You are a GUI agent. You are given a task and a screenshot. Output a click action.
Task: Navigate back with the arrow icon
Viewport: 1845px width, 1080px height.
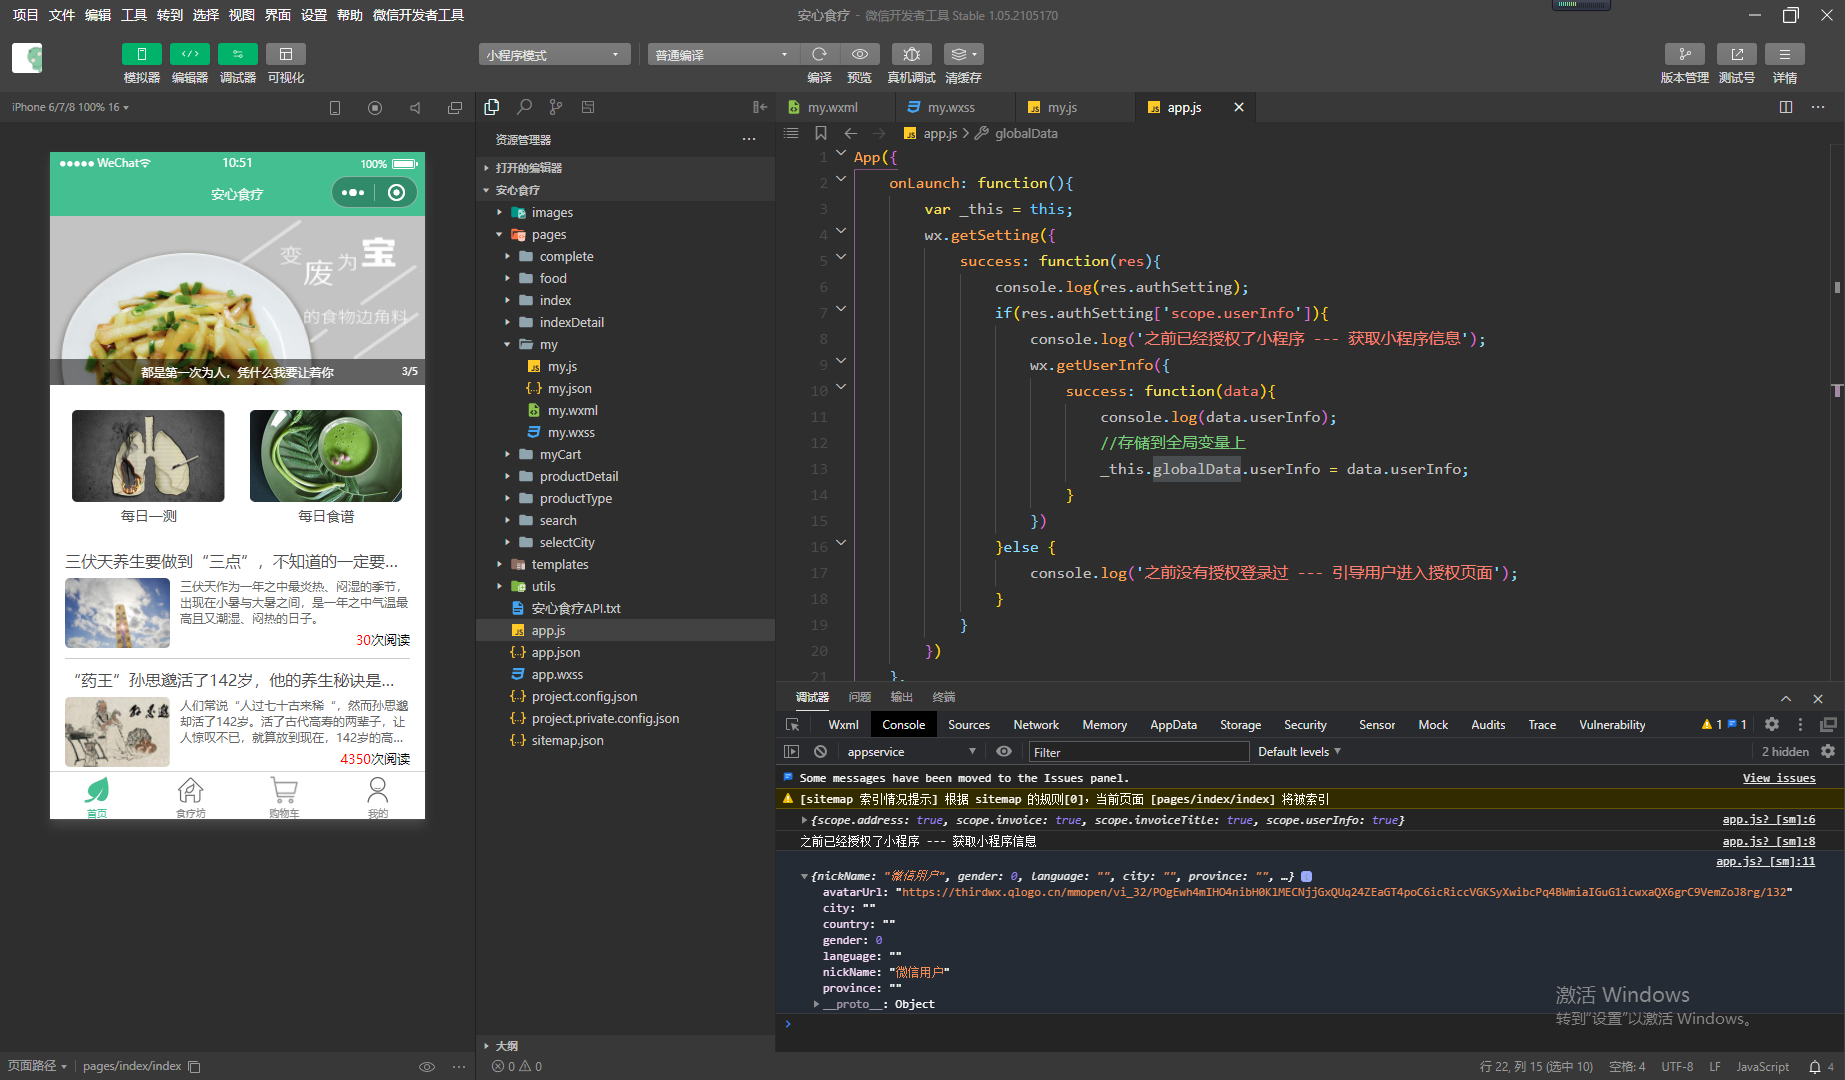tap(851, 133)
